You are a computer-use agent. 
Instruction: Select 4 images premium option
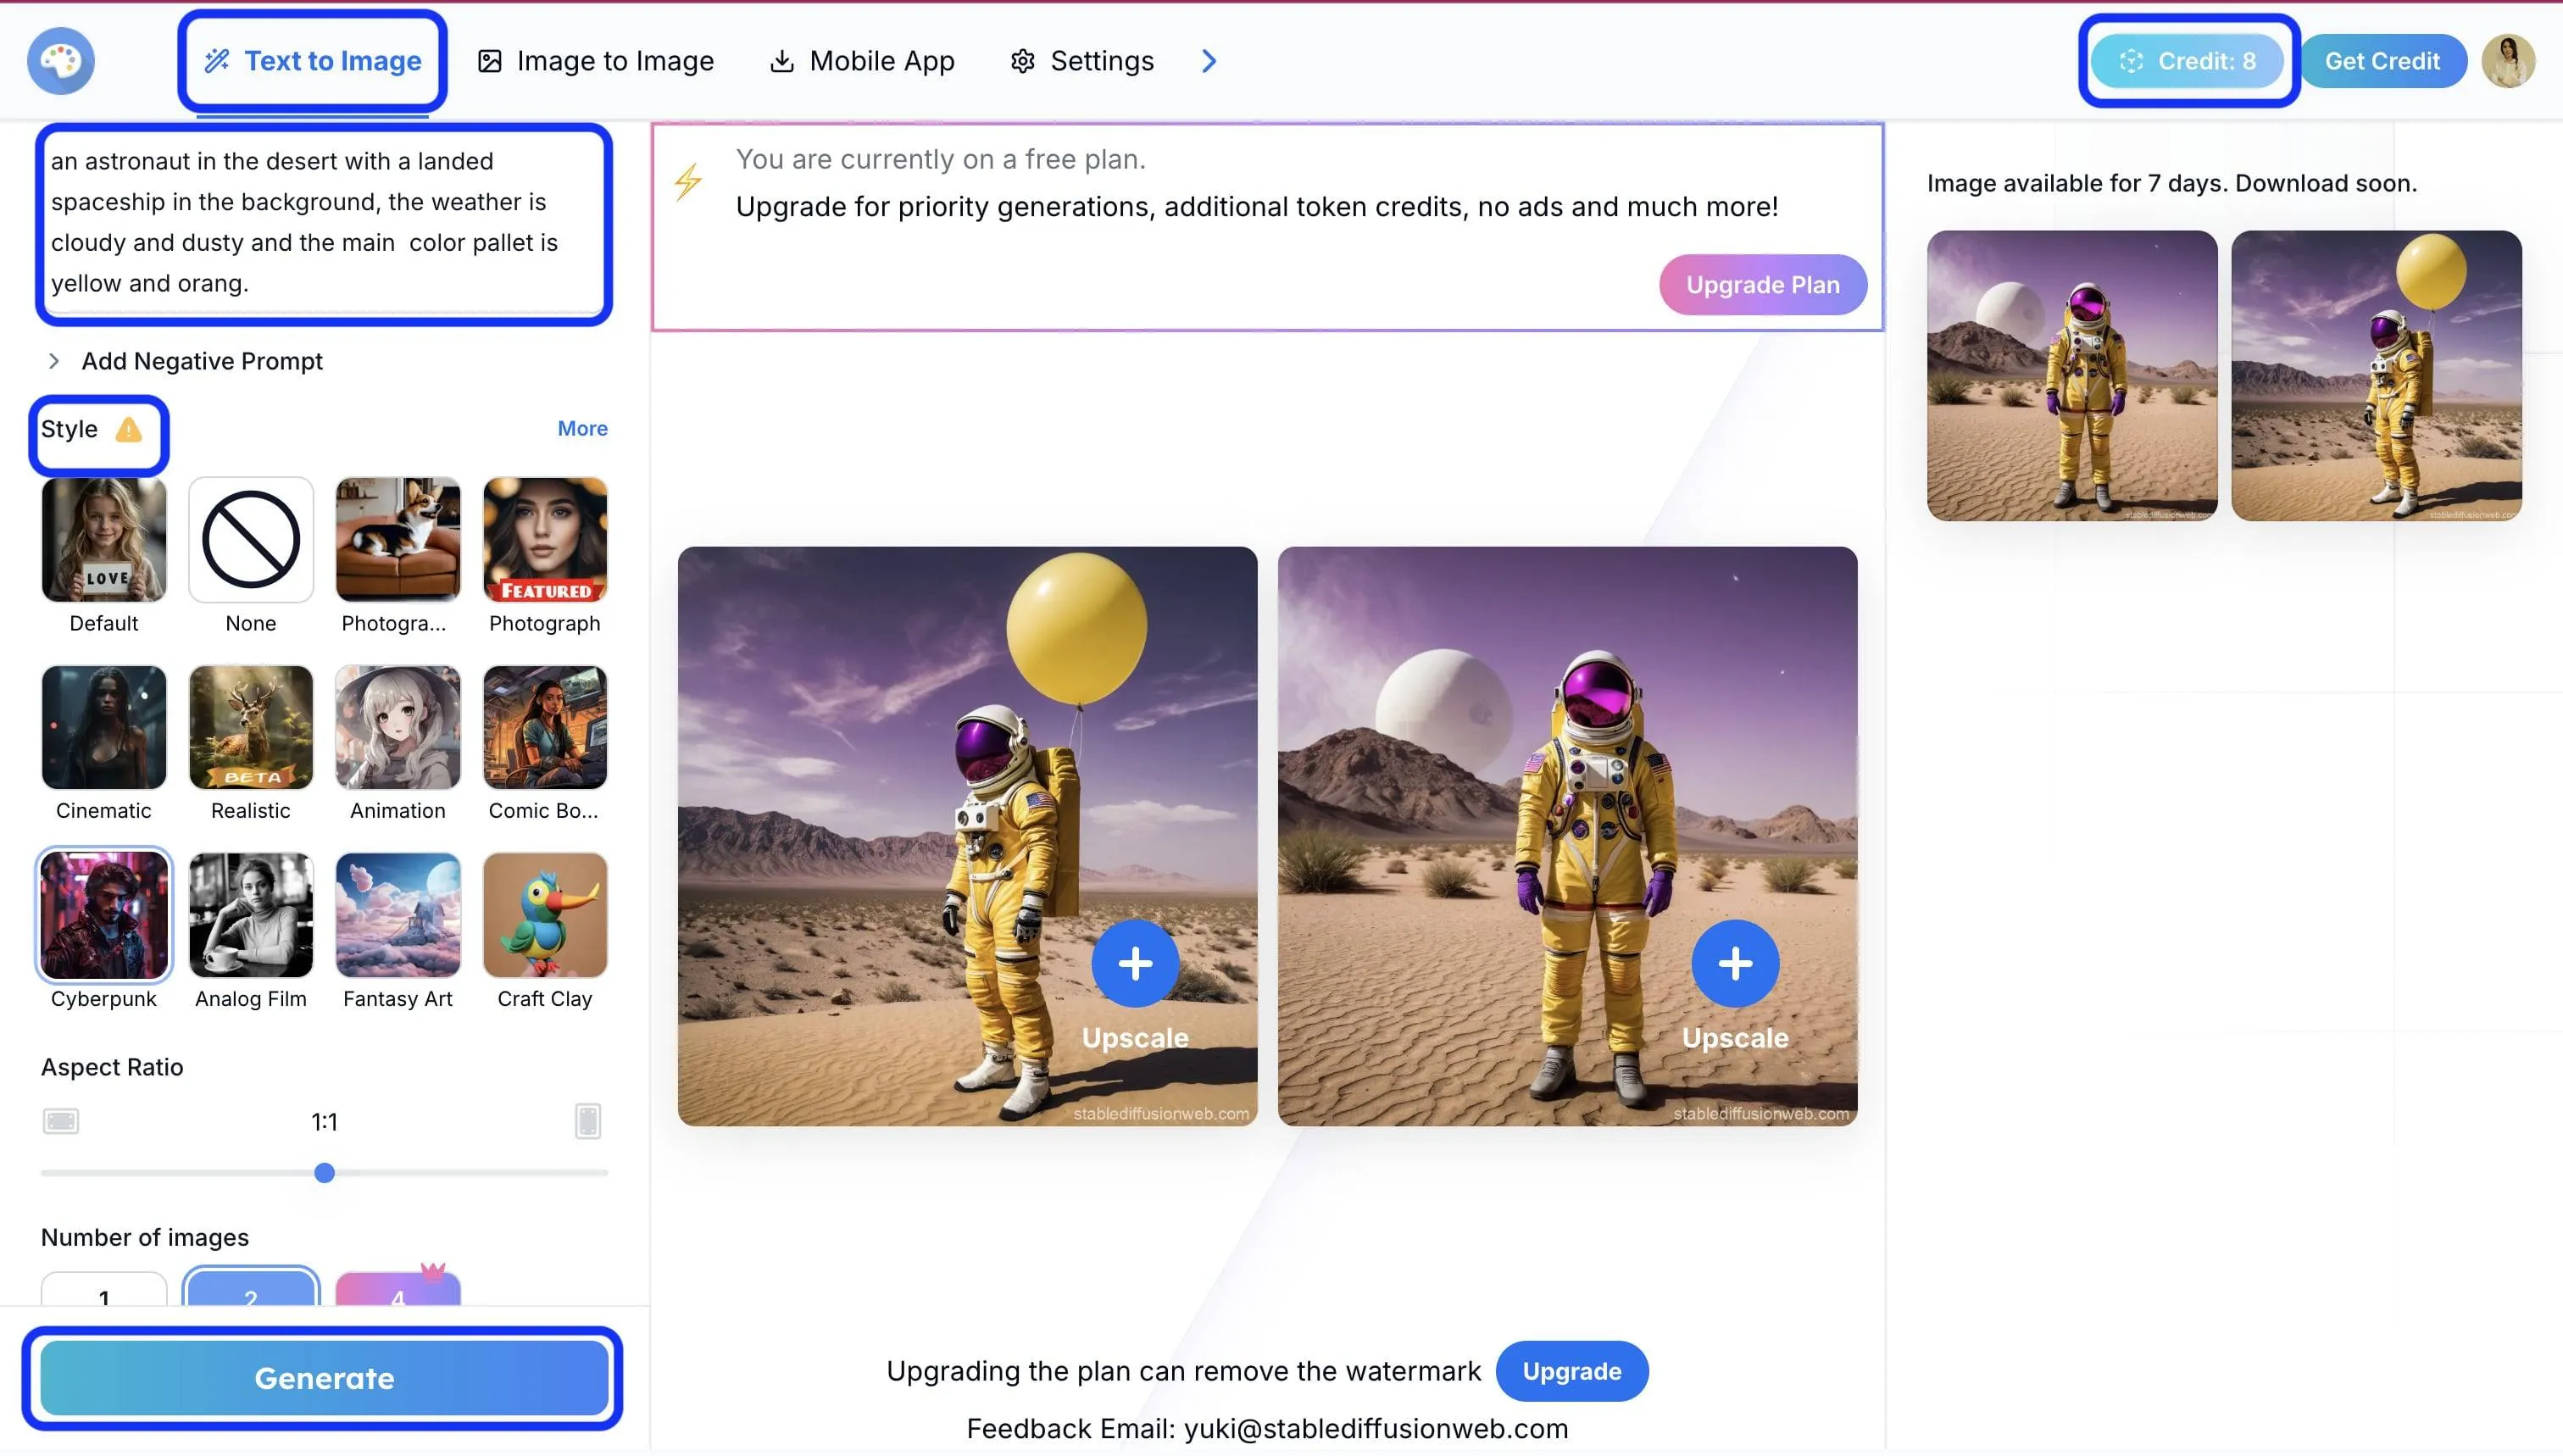pyautogui.click(x=398, y=1292)
